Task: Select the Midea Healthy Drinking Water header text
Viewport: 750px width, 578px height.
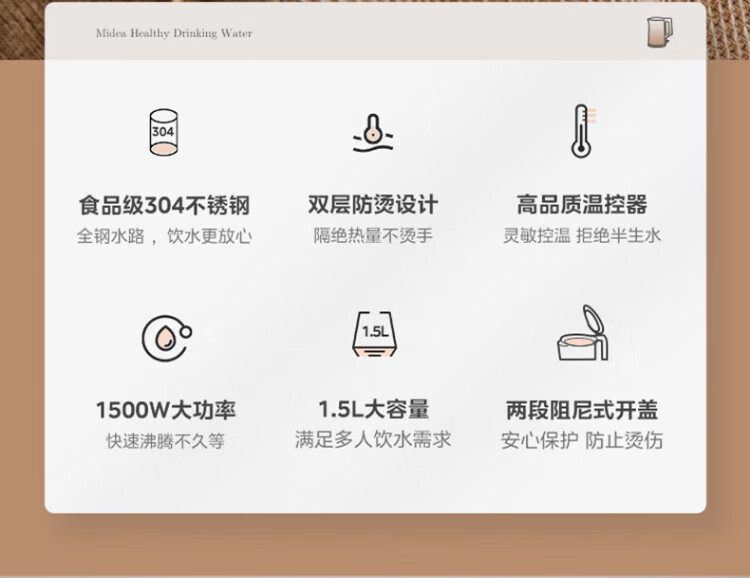Action: 174,33
